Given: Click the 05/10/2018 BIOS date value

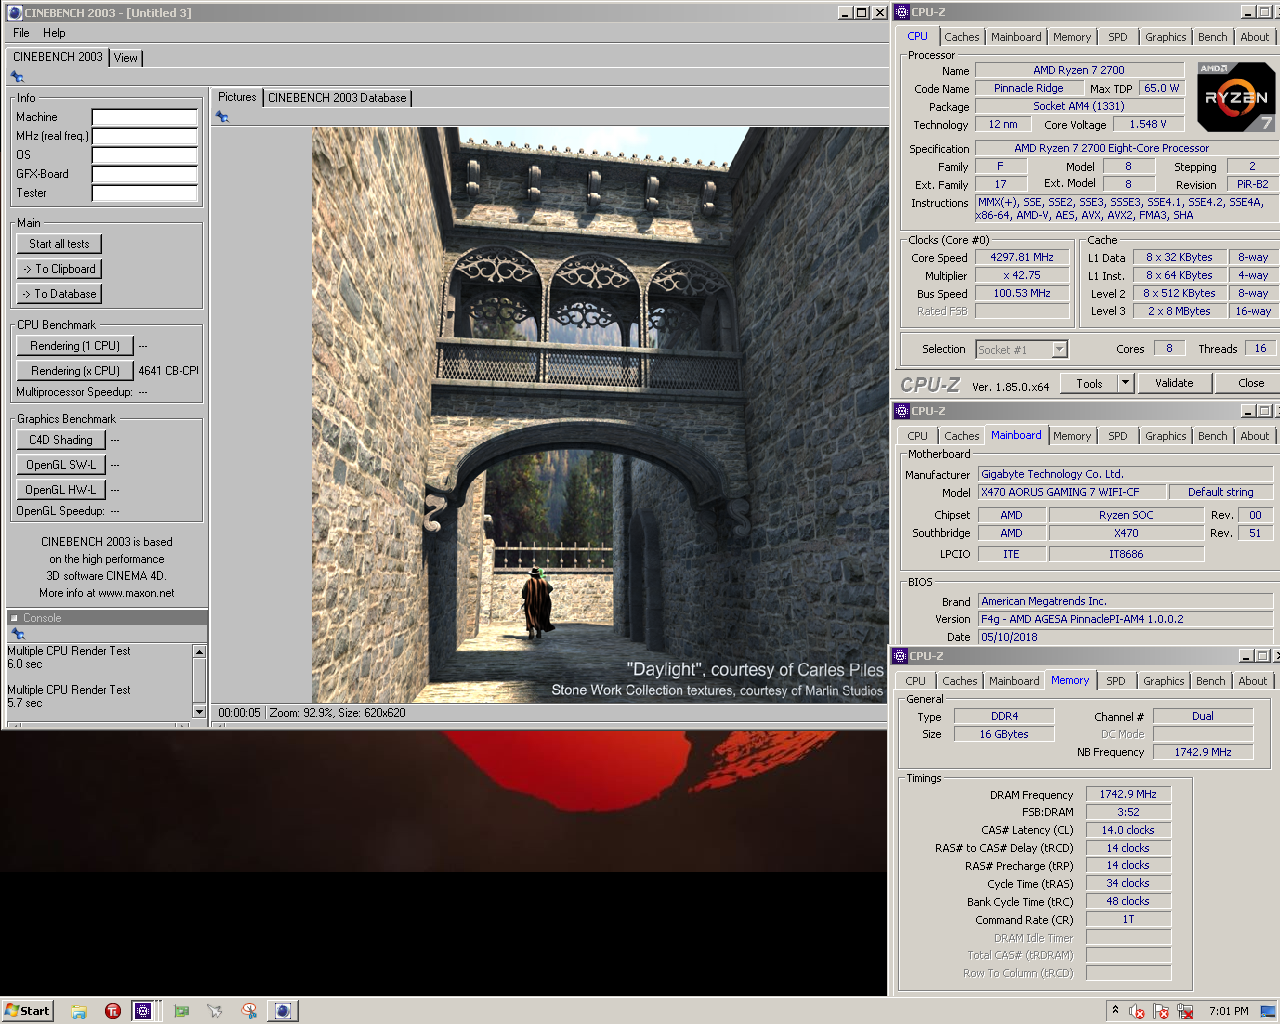Looking at the screenshot, I should 1124,637.
